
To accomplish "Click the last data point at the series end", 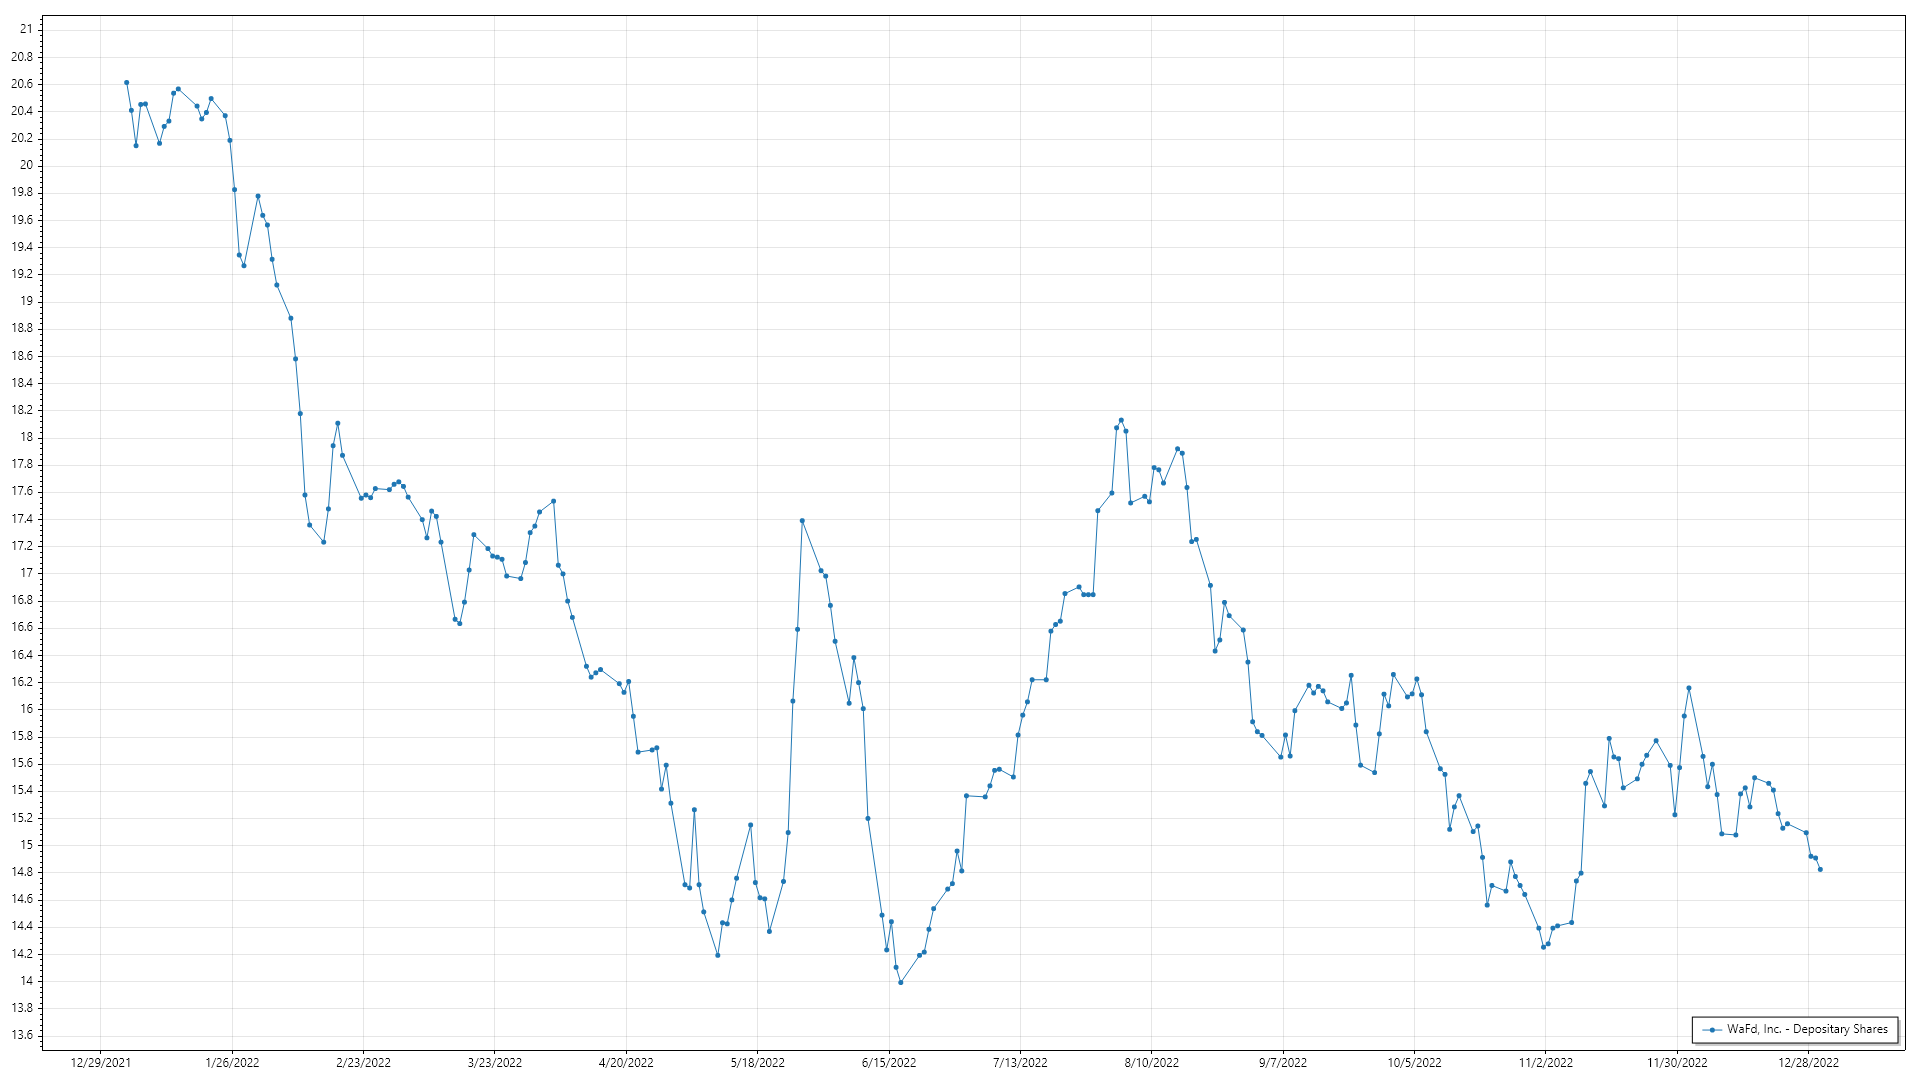I will point(1820,870).
